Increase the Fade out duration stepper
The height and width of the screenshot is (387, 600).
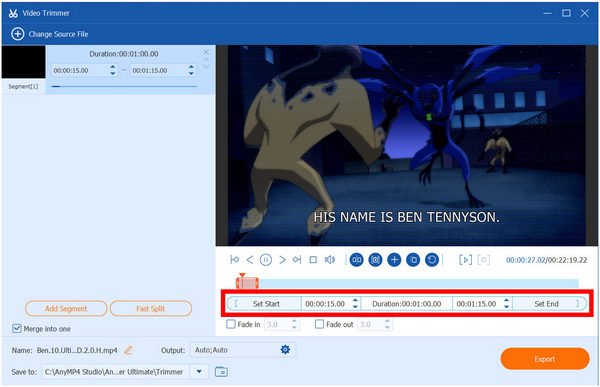[x=387, y=322]
